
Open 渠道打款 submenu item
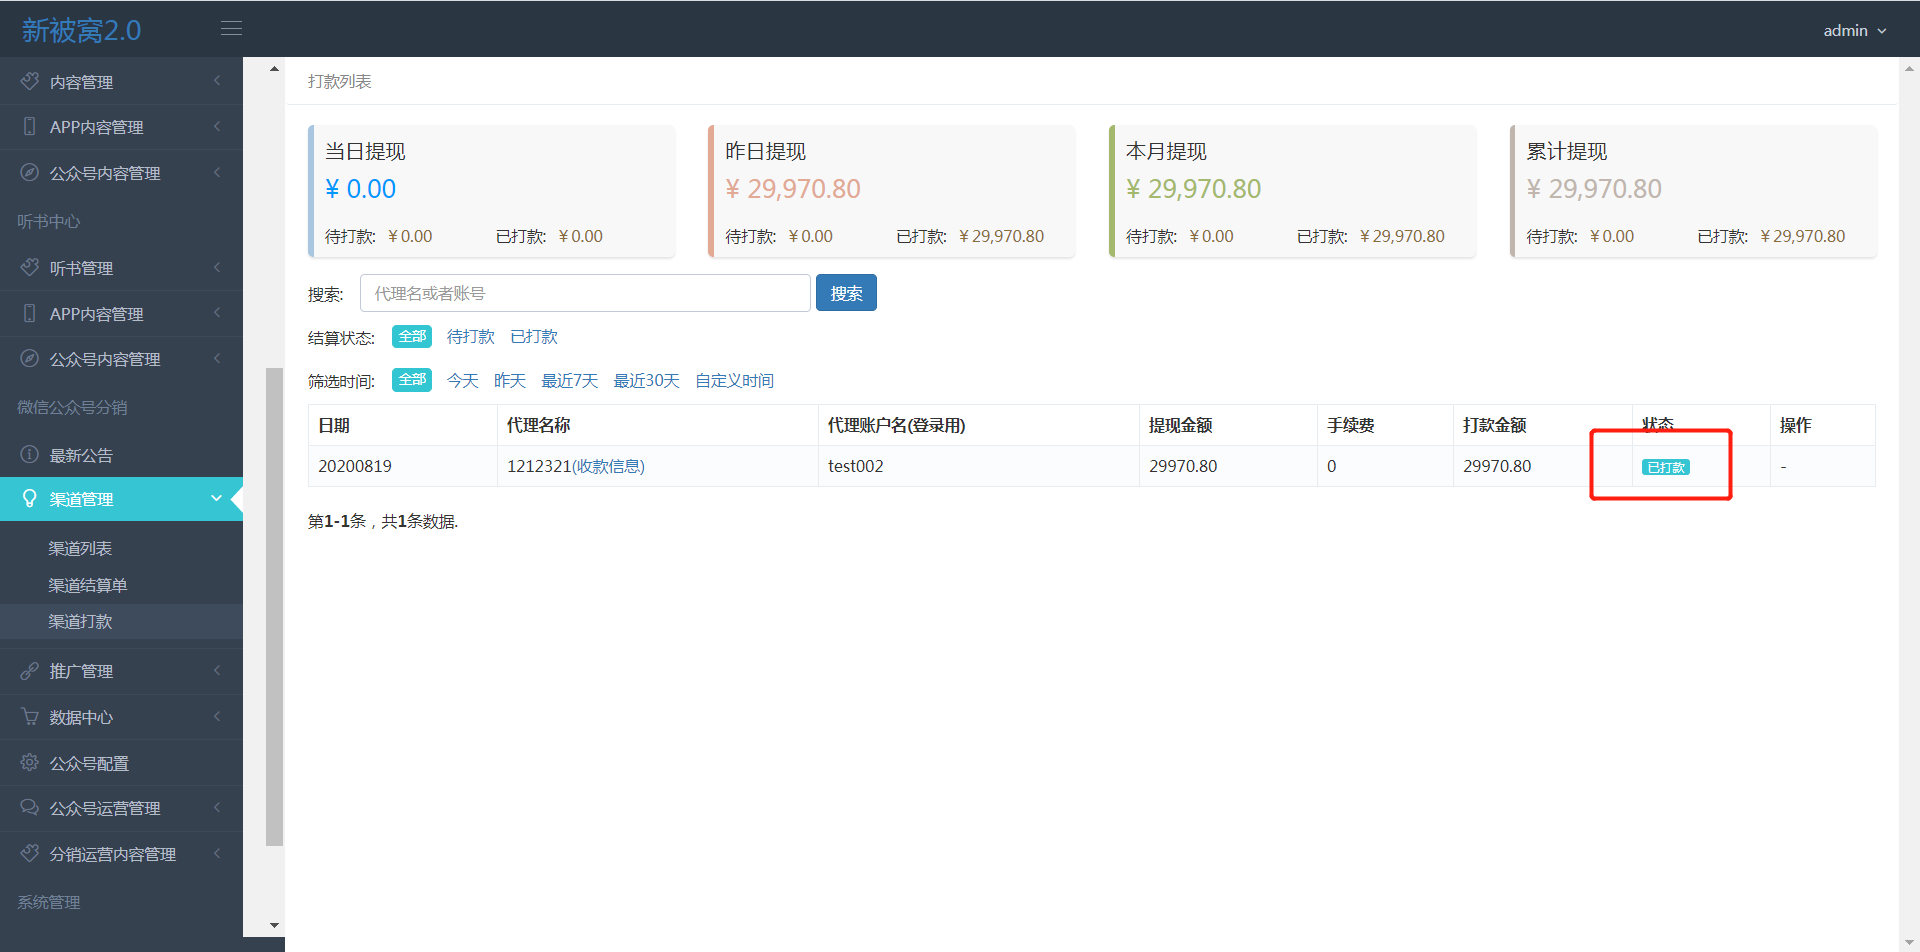(80, 621)
